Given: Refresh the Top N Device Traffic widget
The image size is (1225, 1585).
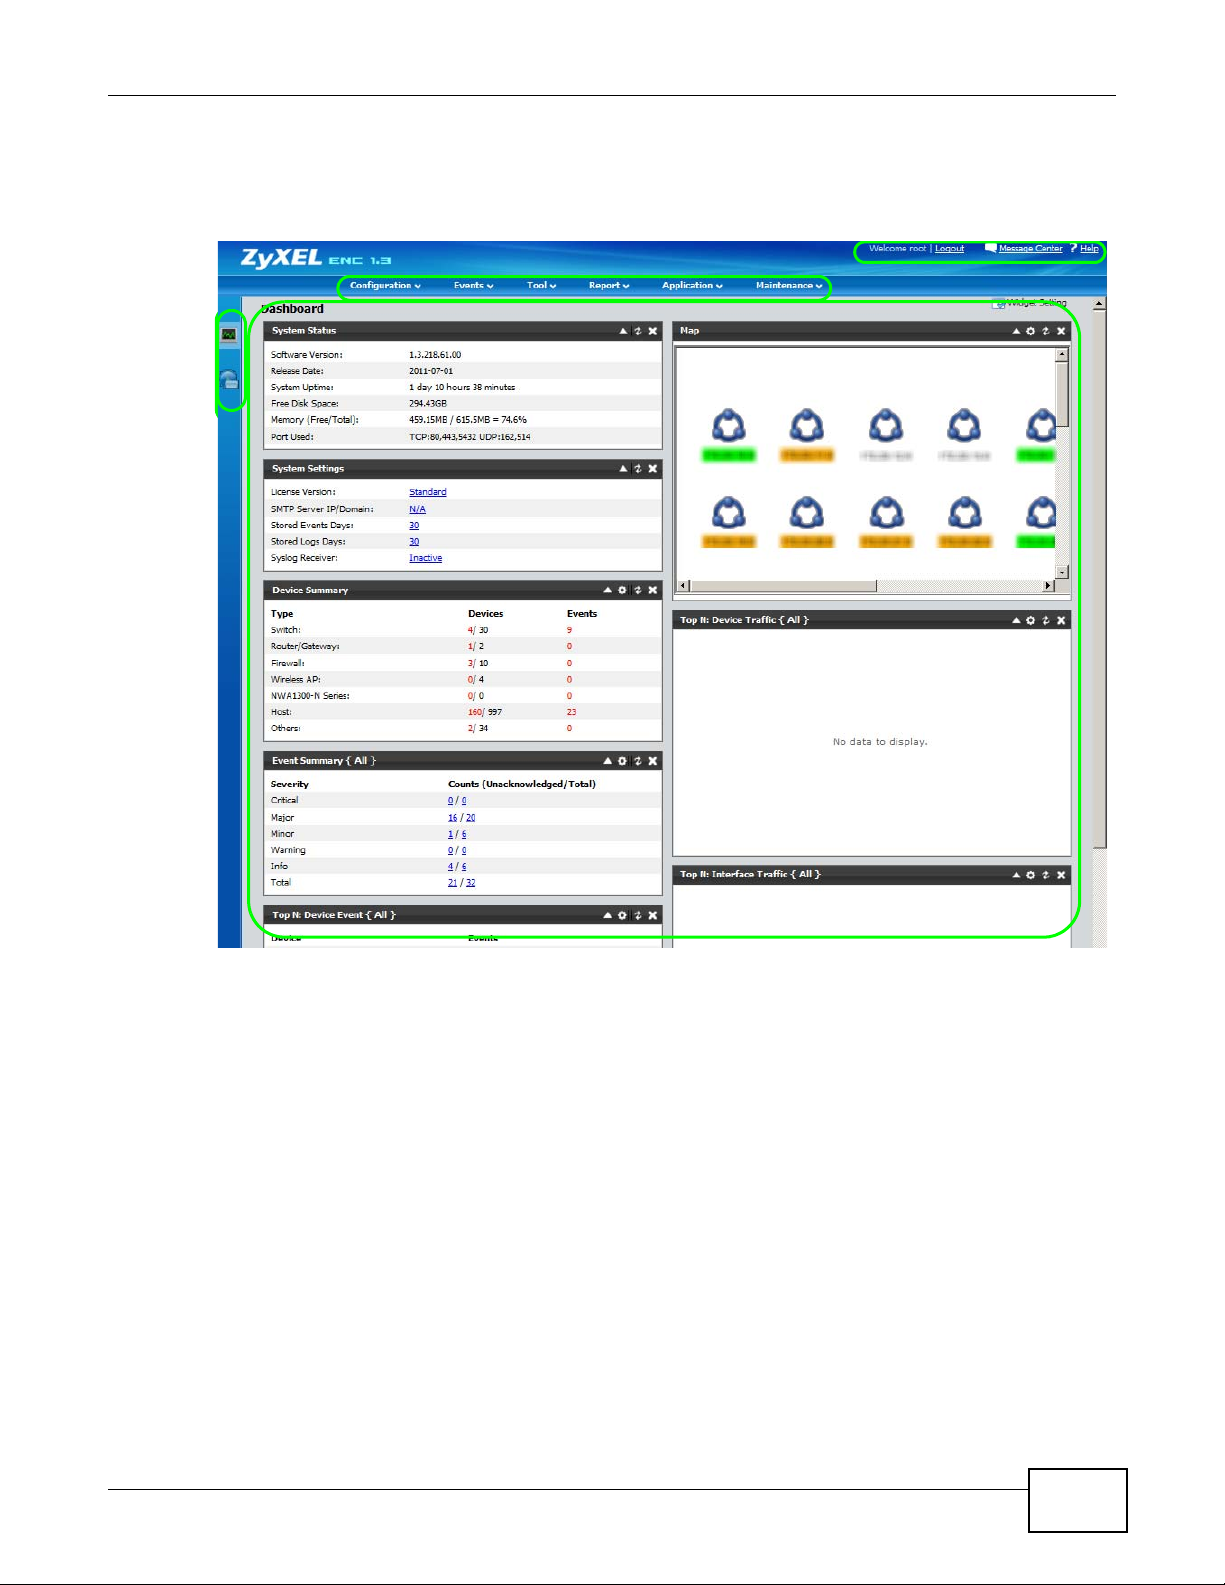Looking at the screenshot, I should 1046,621.
